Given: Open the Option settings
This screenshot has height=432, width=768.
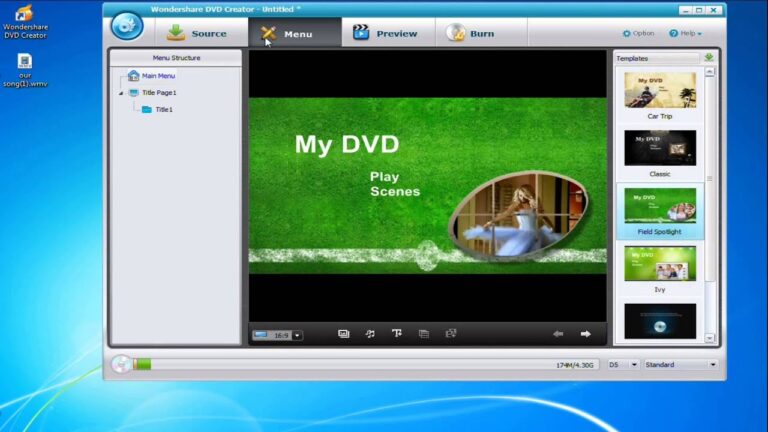Looking at the screenshot, I should point(638,33).
